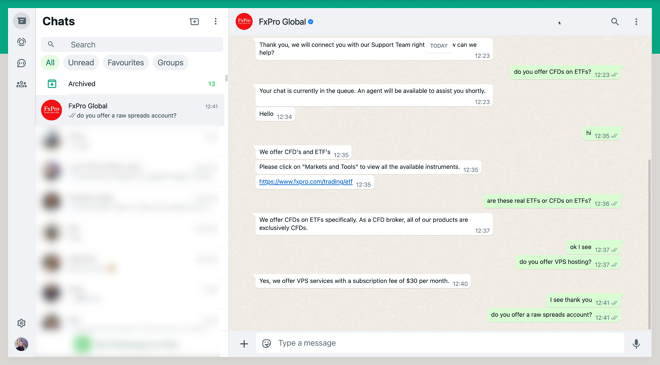Click the attach plus icon
The image size is (660, 365).
pyautogui.click(x=244, y=344)
